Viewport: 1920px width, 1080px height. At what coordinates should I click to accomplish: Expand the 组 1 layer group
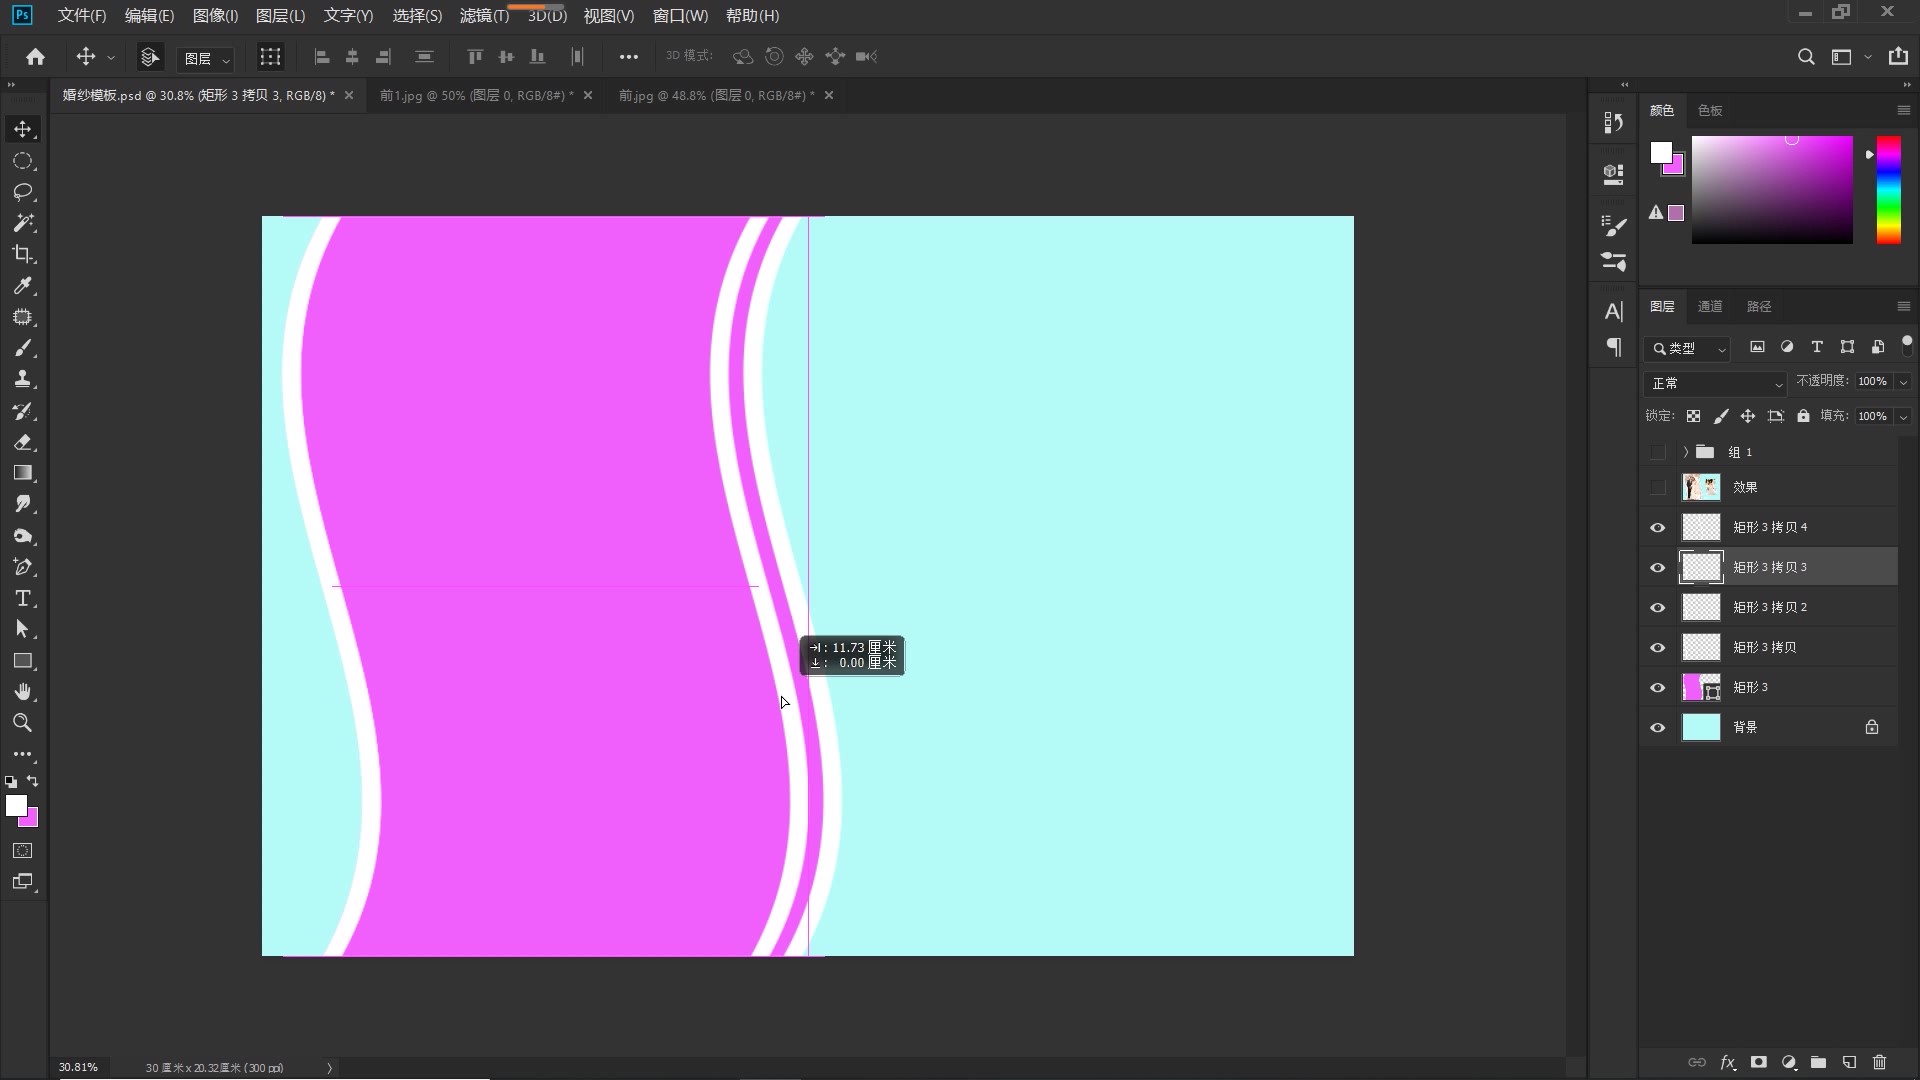[1685, 452]
